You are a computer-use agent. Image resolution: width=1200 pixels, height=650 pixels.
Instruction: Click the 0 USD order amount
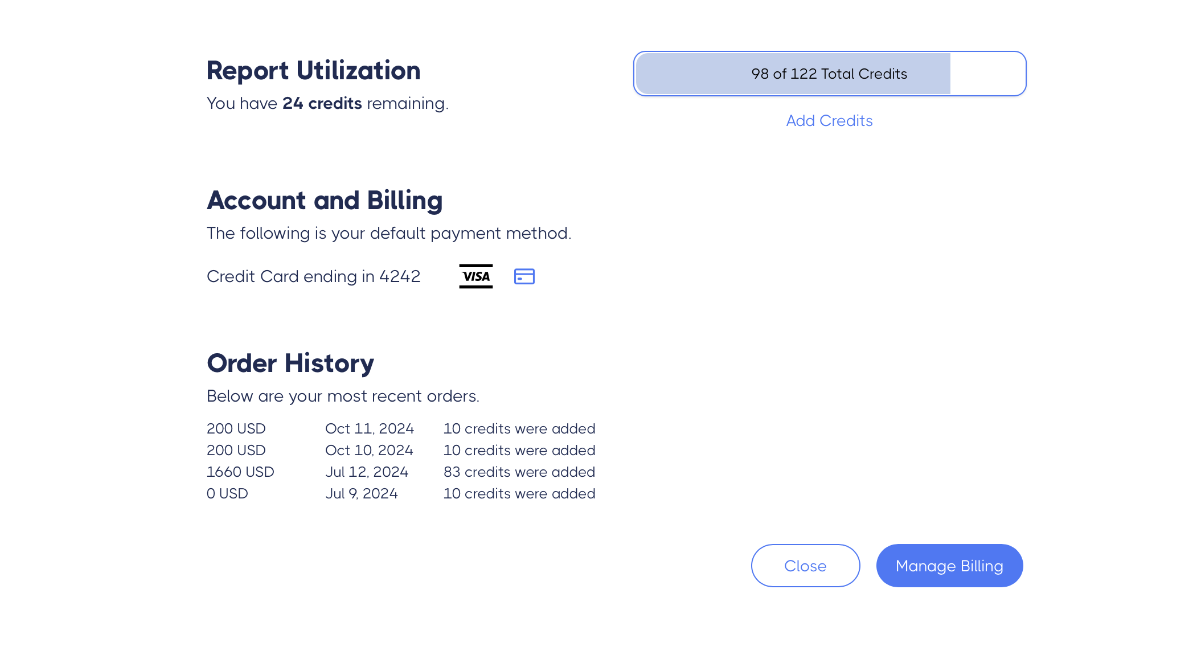227,494
